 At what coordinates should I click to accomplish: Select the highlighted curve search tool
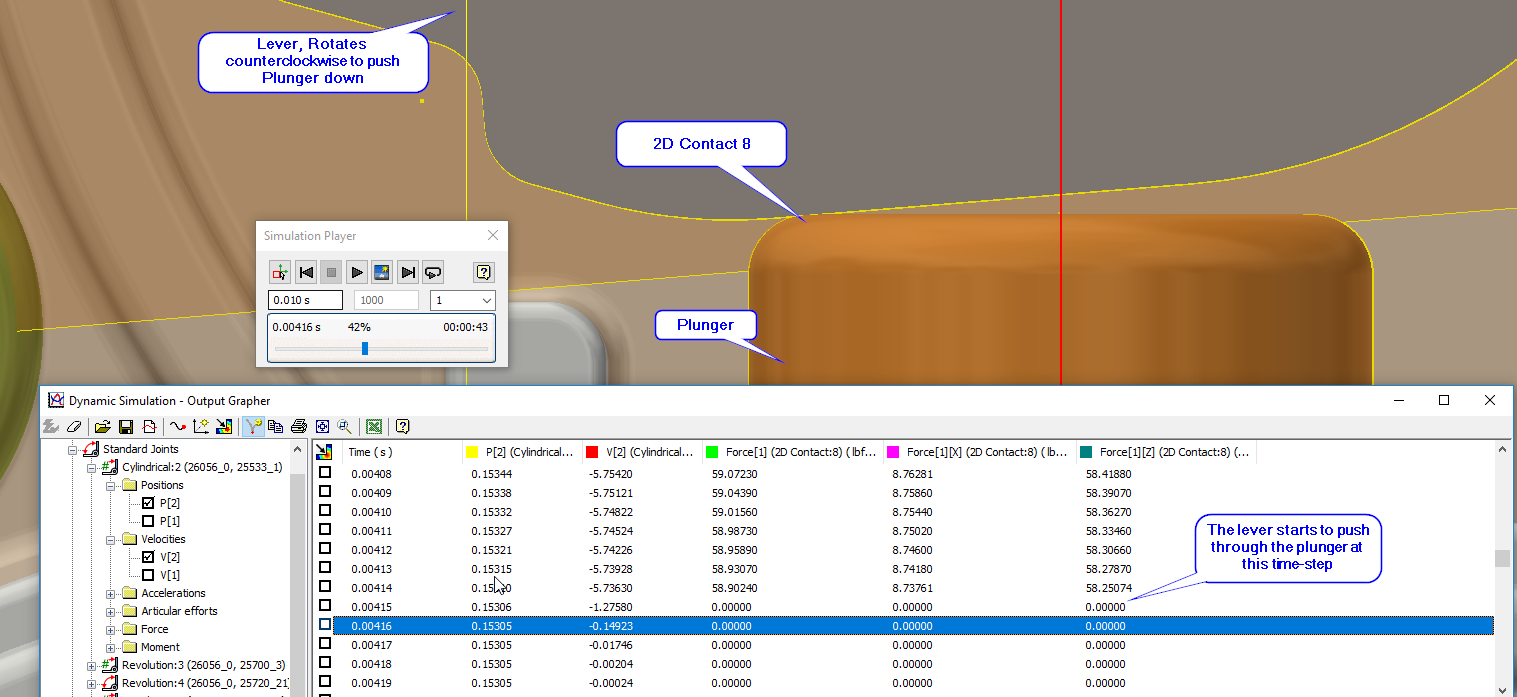click(x=253, y=426)
